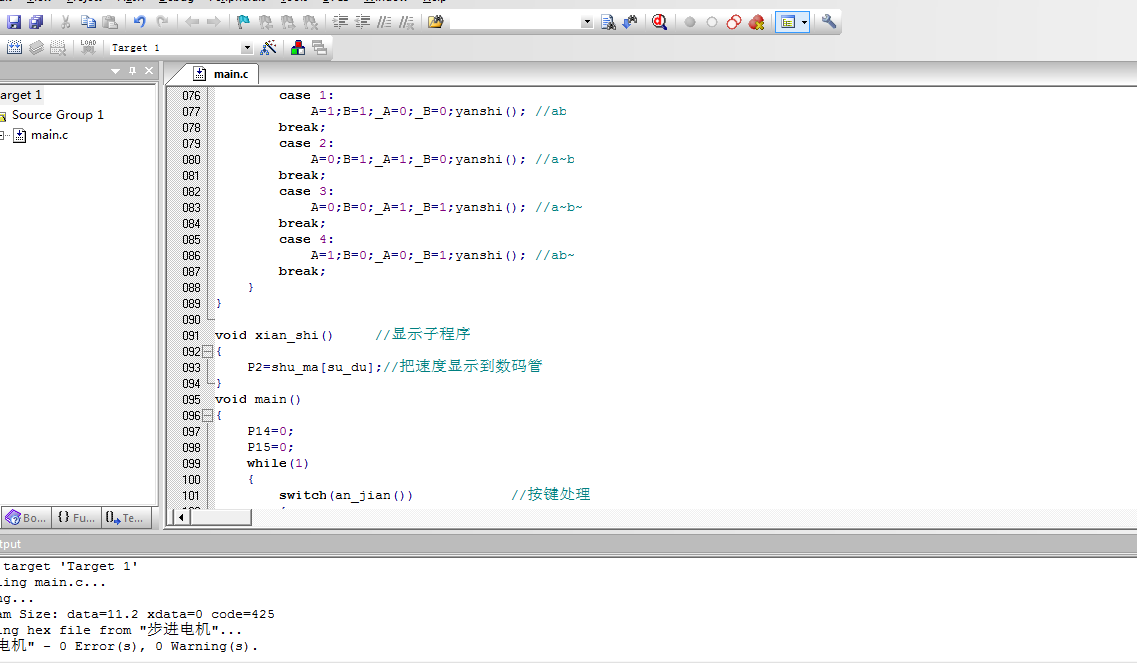Indent the selected lines
The image size is (1137, 663).
pyautogui.click(x=340, y=22)
